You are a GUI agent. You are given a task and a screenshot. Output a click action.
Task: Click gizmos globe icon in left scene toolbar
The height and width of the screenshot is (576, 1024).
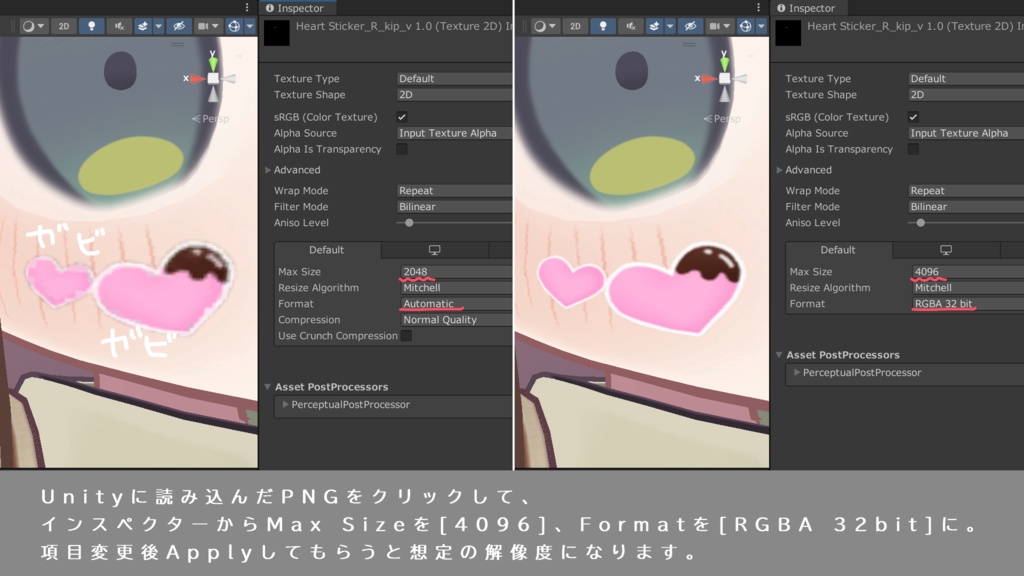click(234, 26)
